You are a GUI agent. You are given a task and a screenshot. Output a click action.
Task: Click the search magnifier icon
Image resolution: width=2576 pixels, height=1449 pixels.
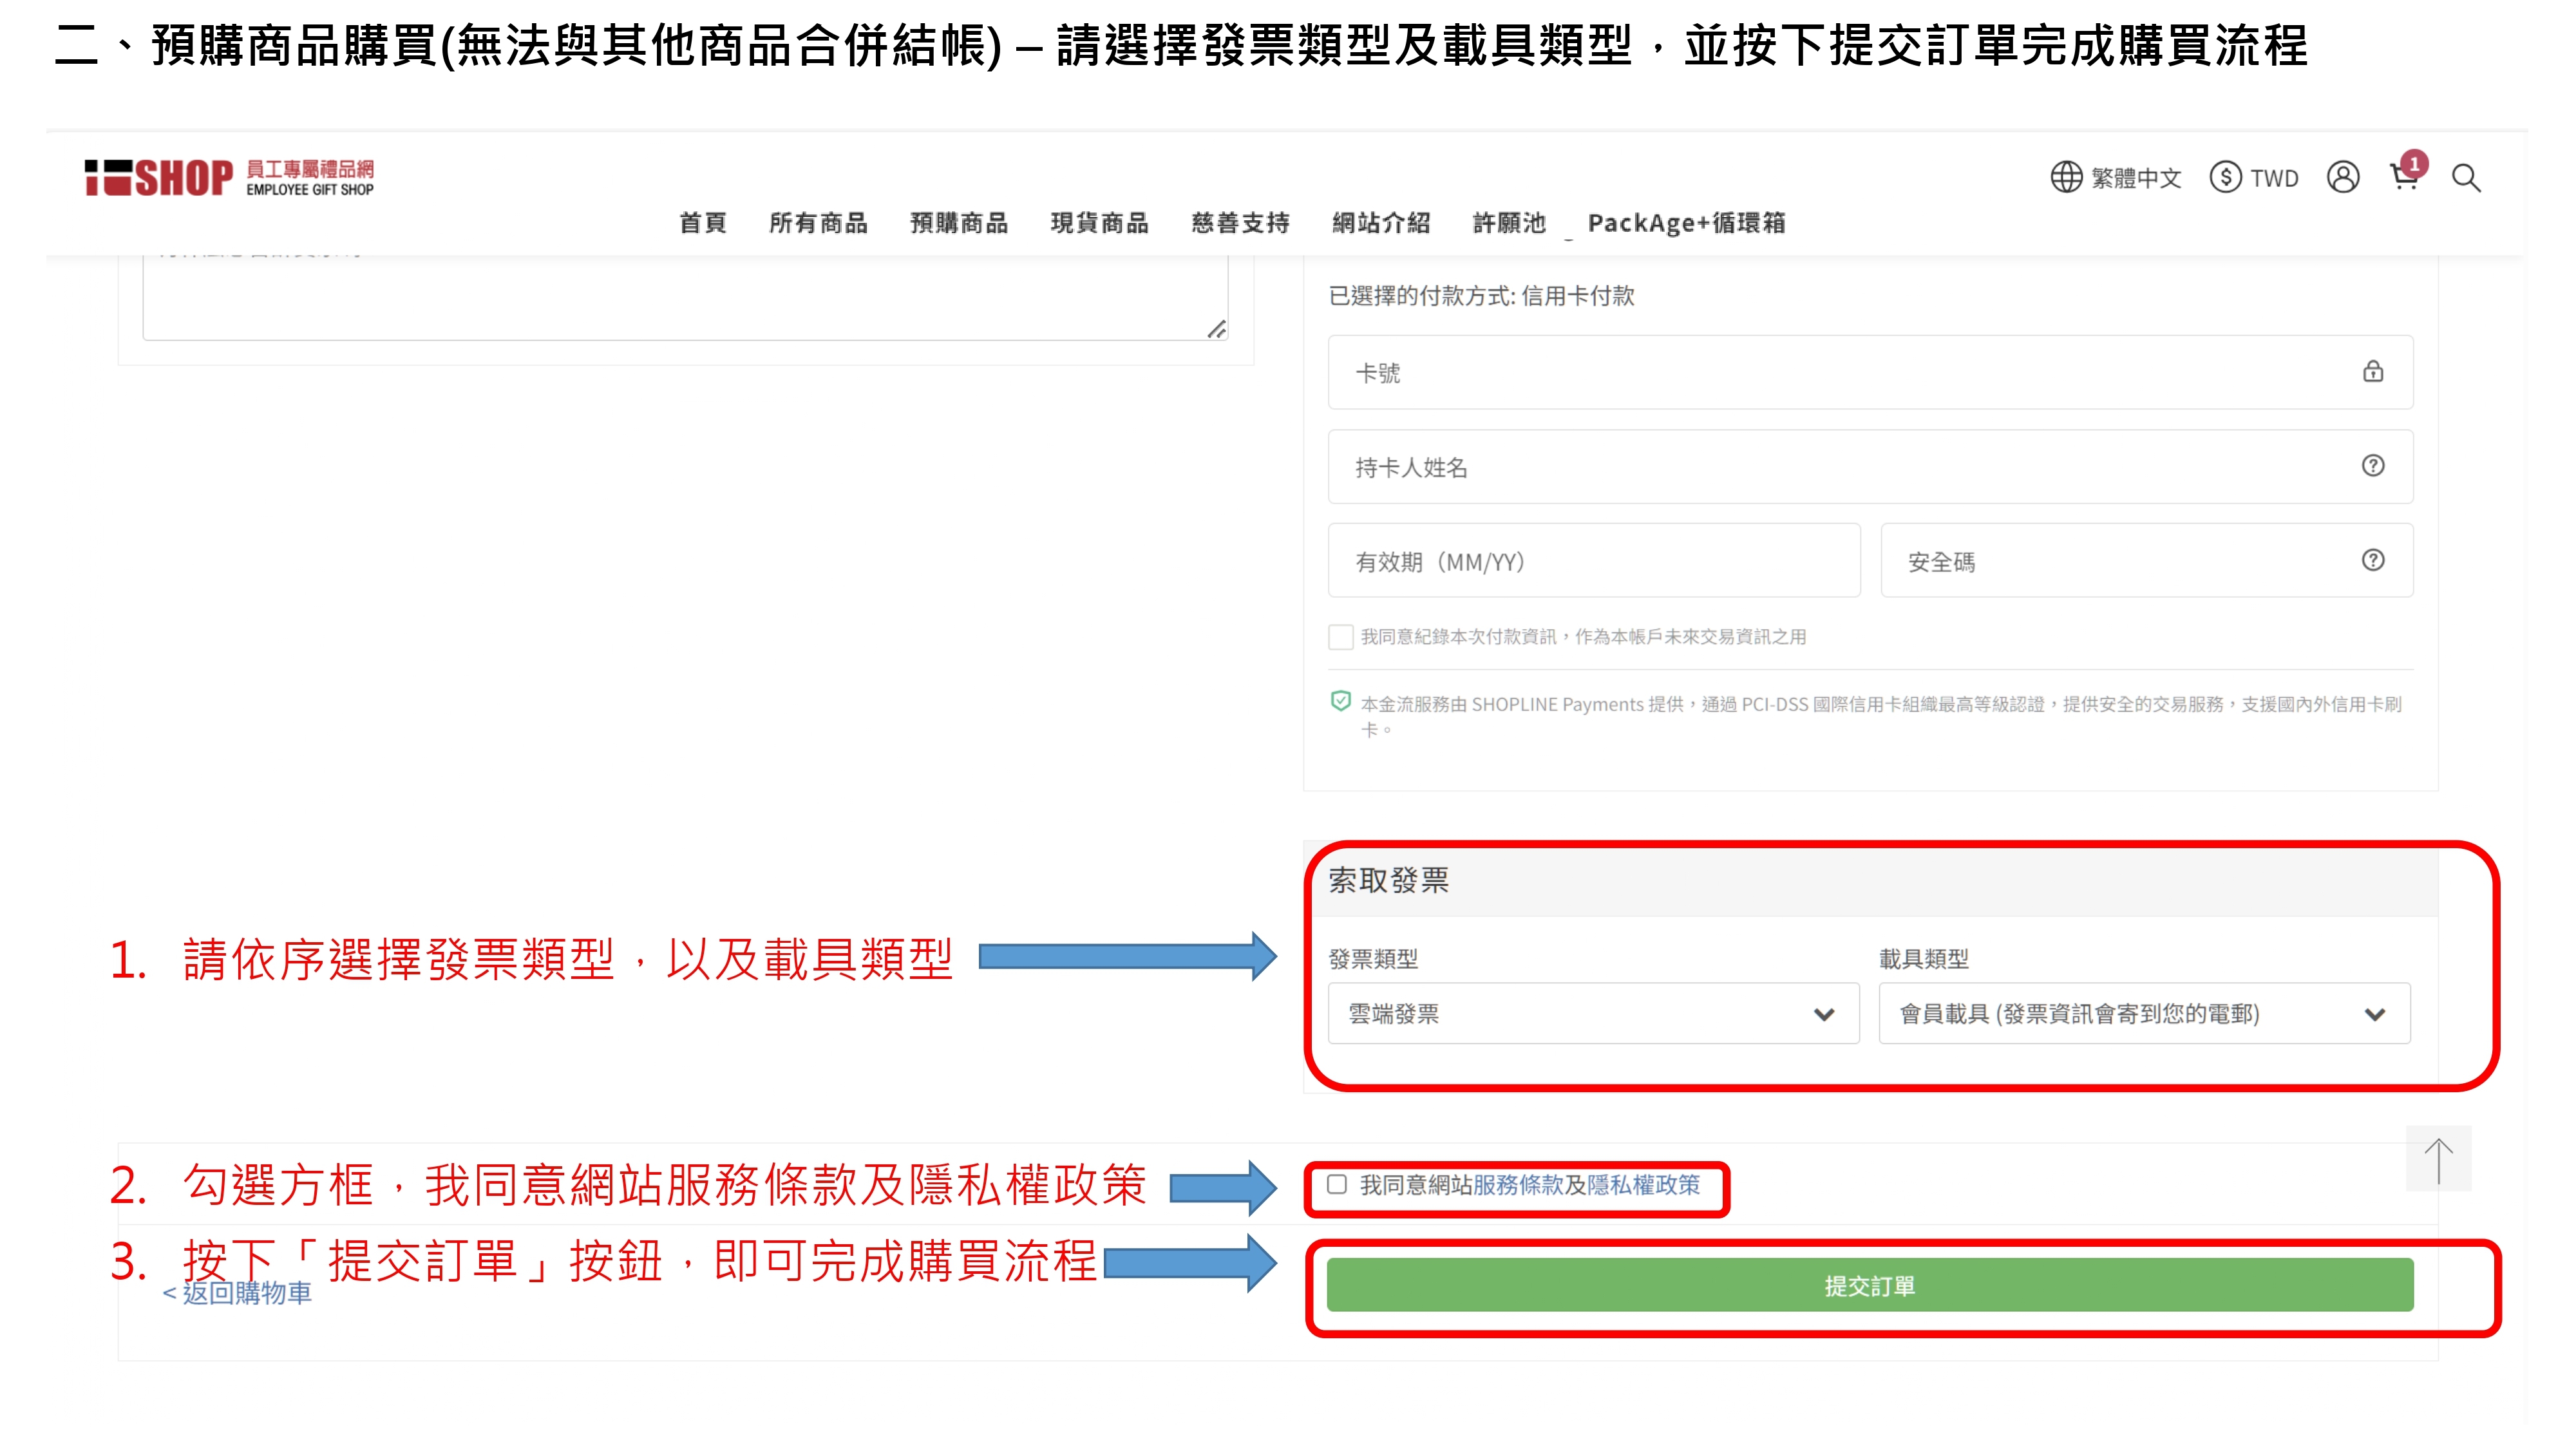pos(2466,178)
